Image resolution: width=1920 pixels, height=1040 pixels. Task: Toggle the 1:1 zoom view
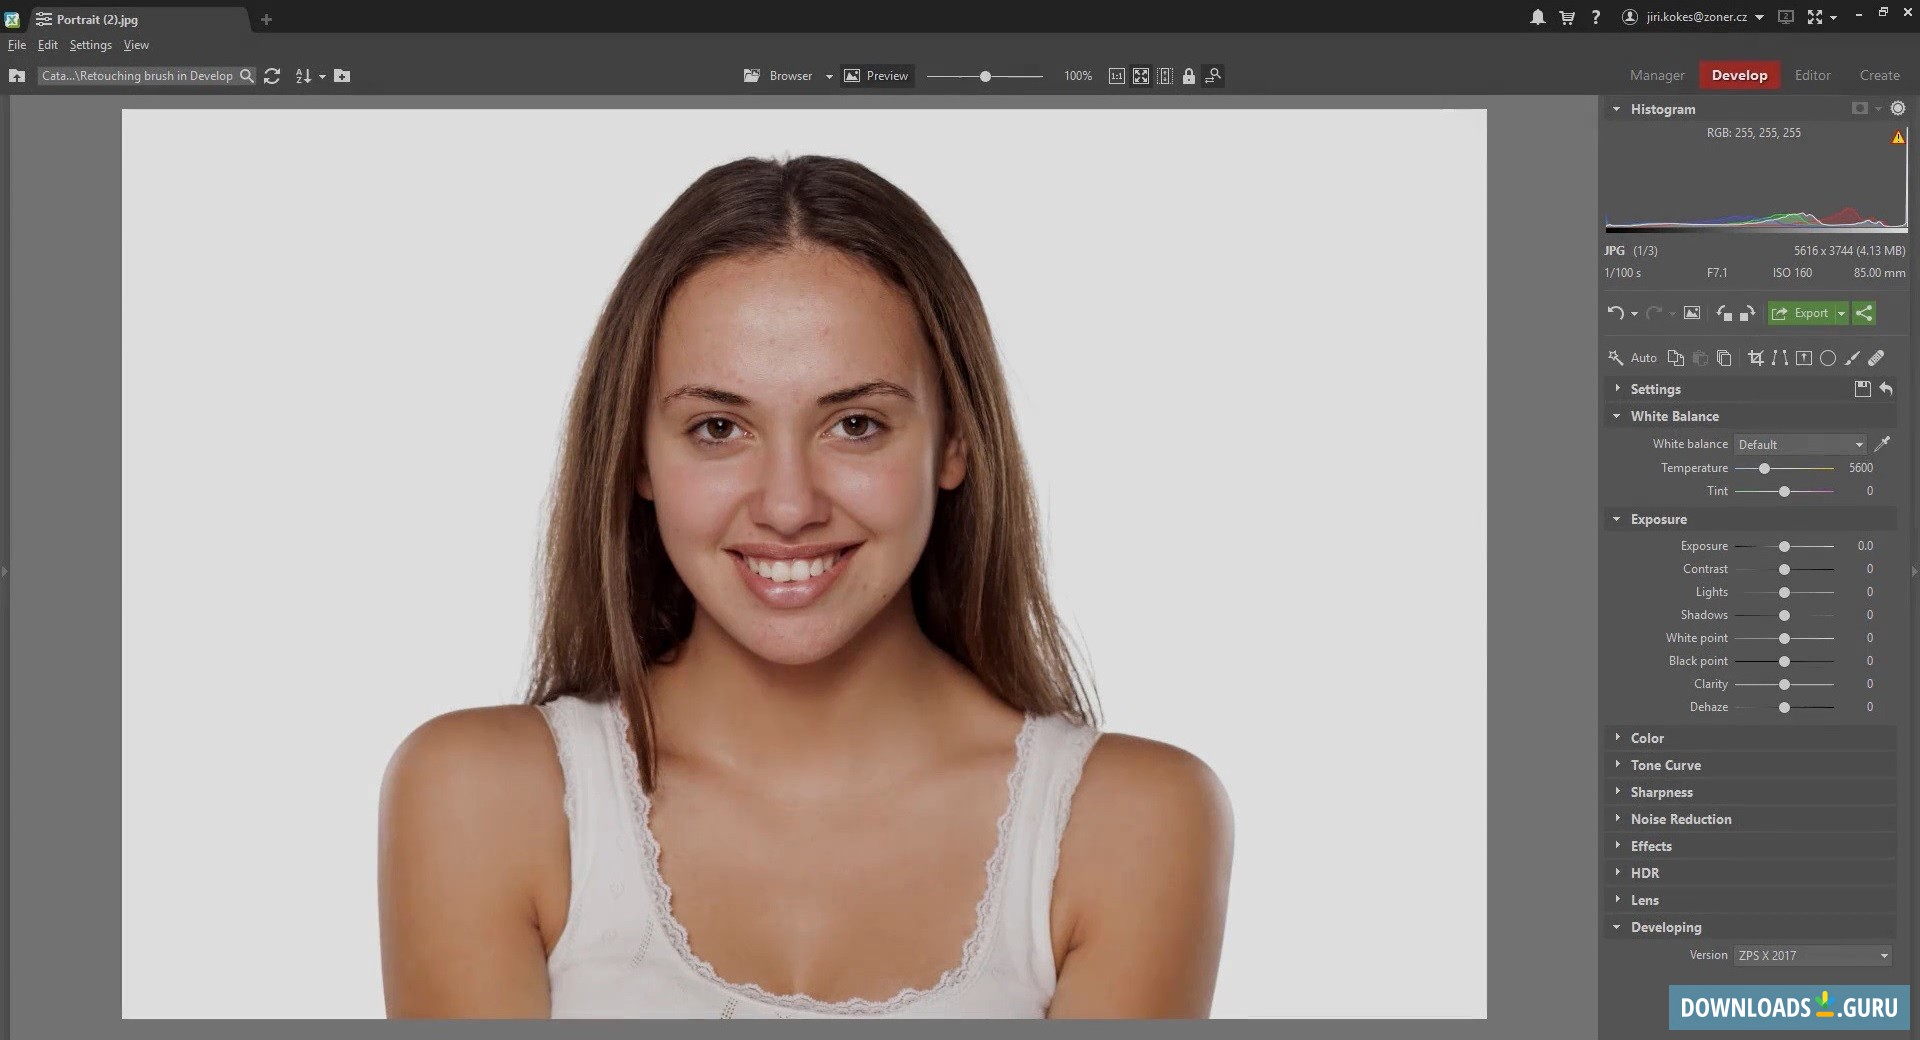(x=1116, y=76)
